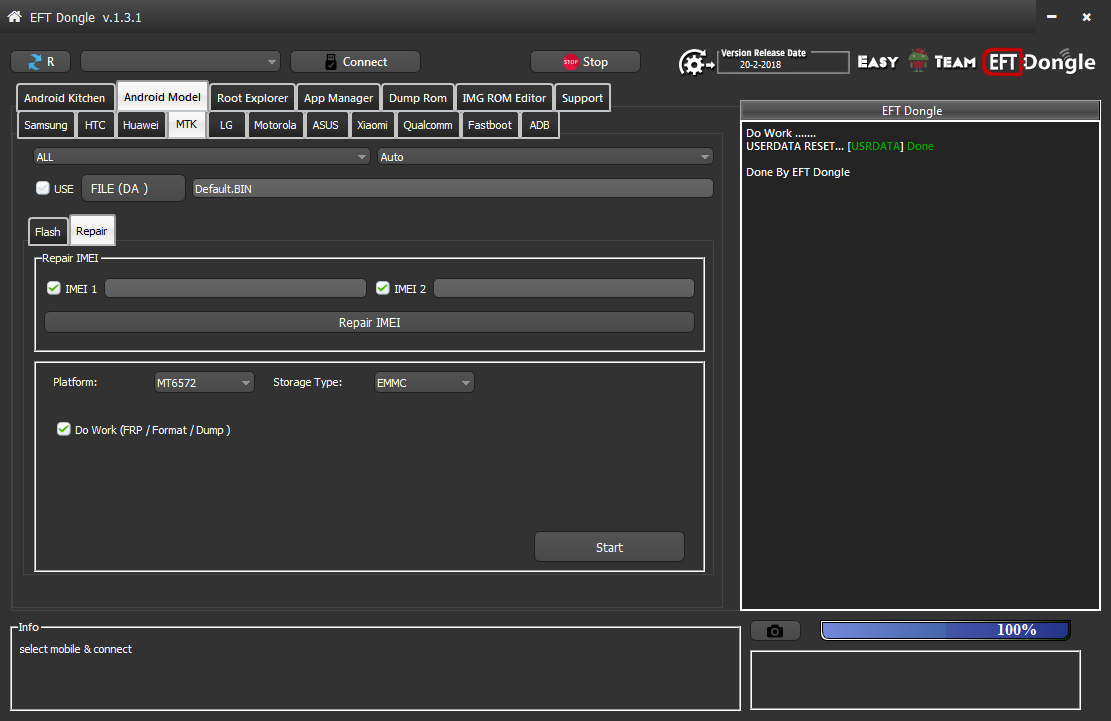Click the refresh R button
This screenshot has height=721, width=1111.
coord(40,62)
